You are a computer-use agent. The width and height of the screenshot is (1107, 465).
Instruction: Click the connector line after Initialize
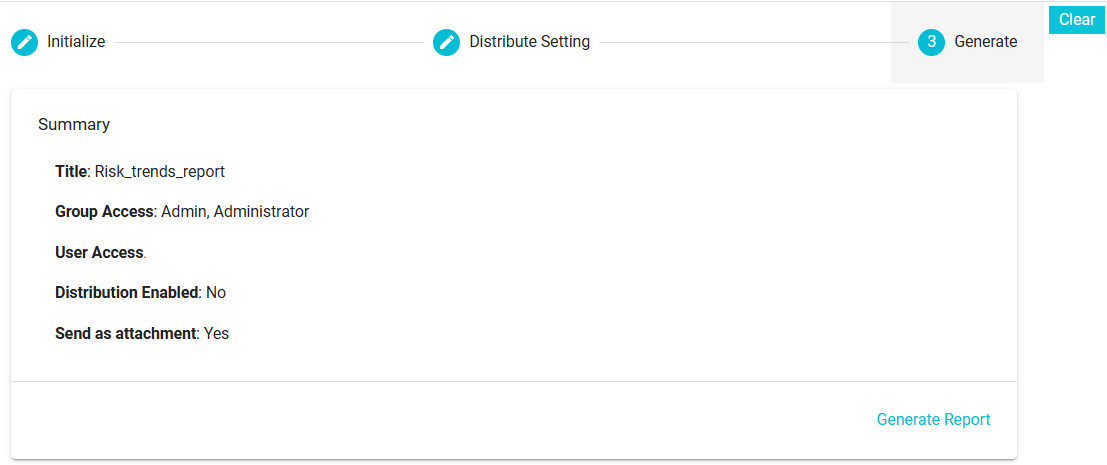(269, 43)
